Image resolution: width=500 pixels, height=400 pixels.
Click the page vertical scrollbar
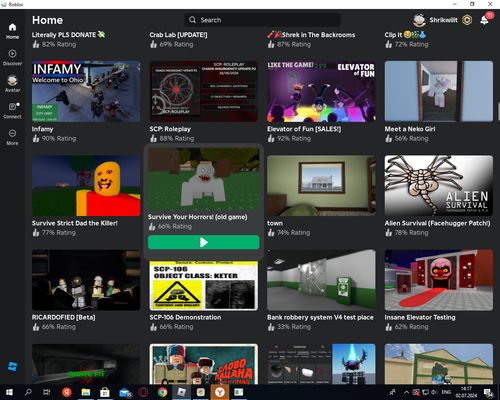coord(499,112)
